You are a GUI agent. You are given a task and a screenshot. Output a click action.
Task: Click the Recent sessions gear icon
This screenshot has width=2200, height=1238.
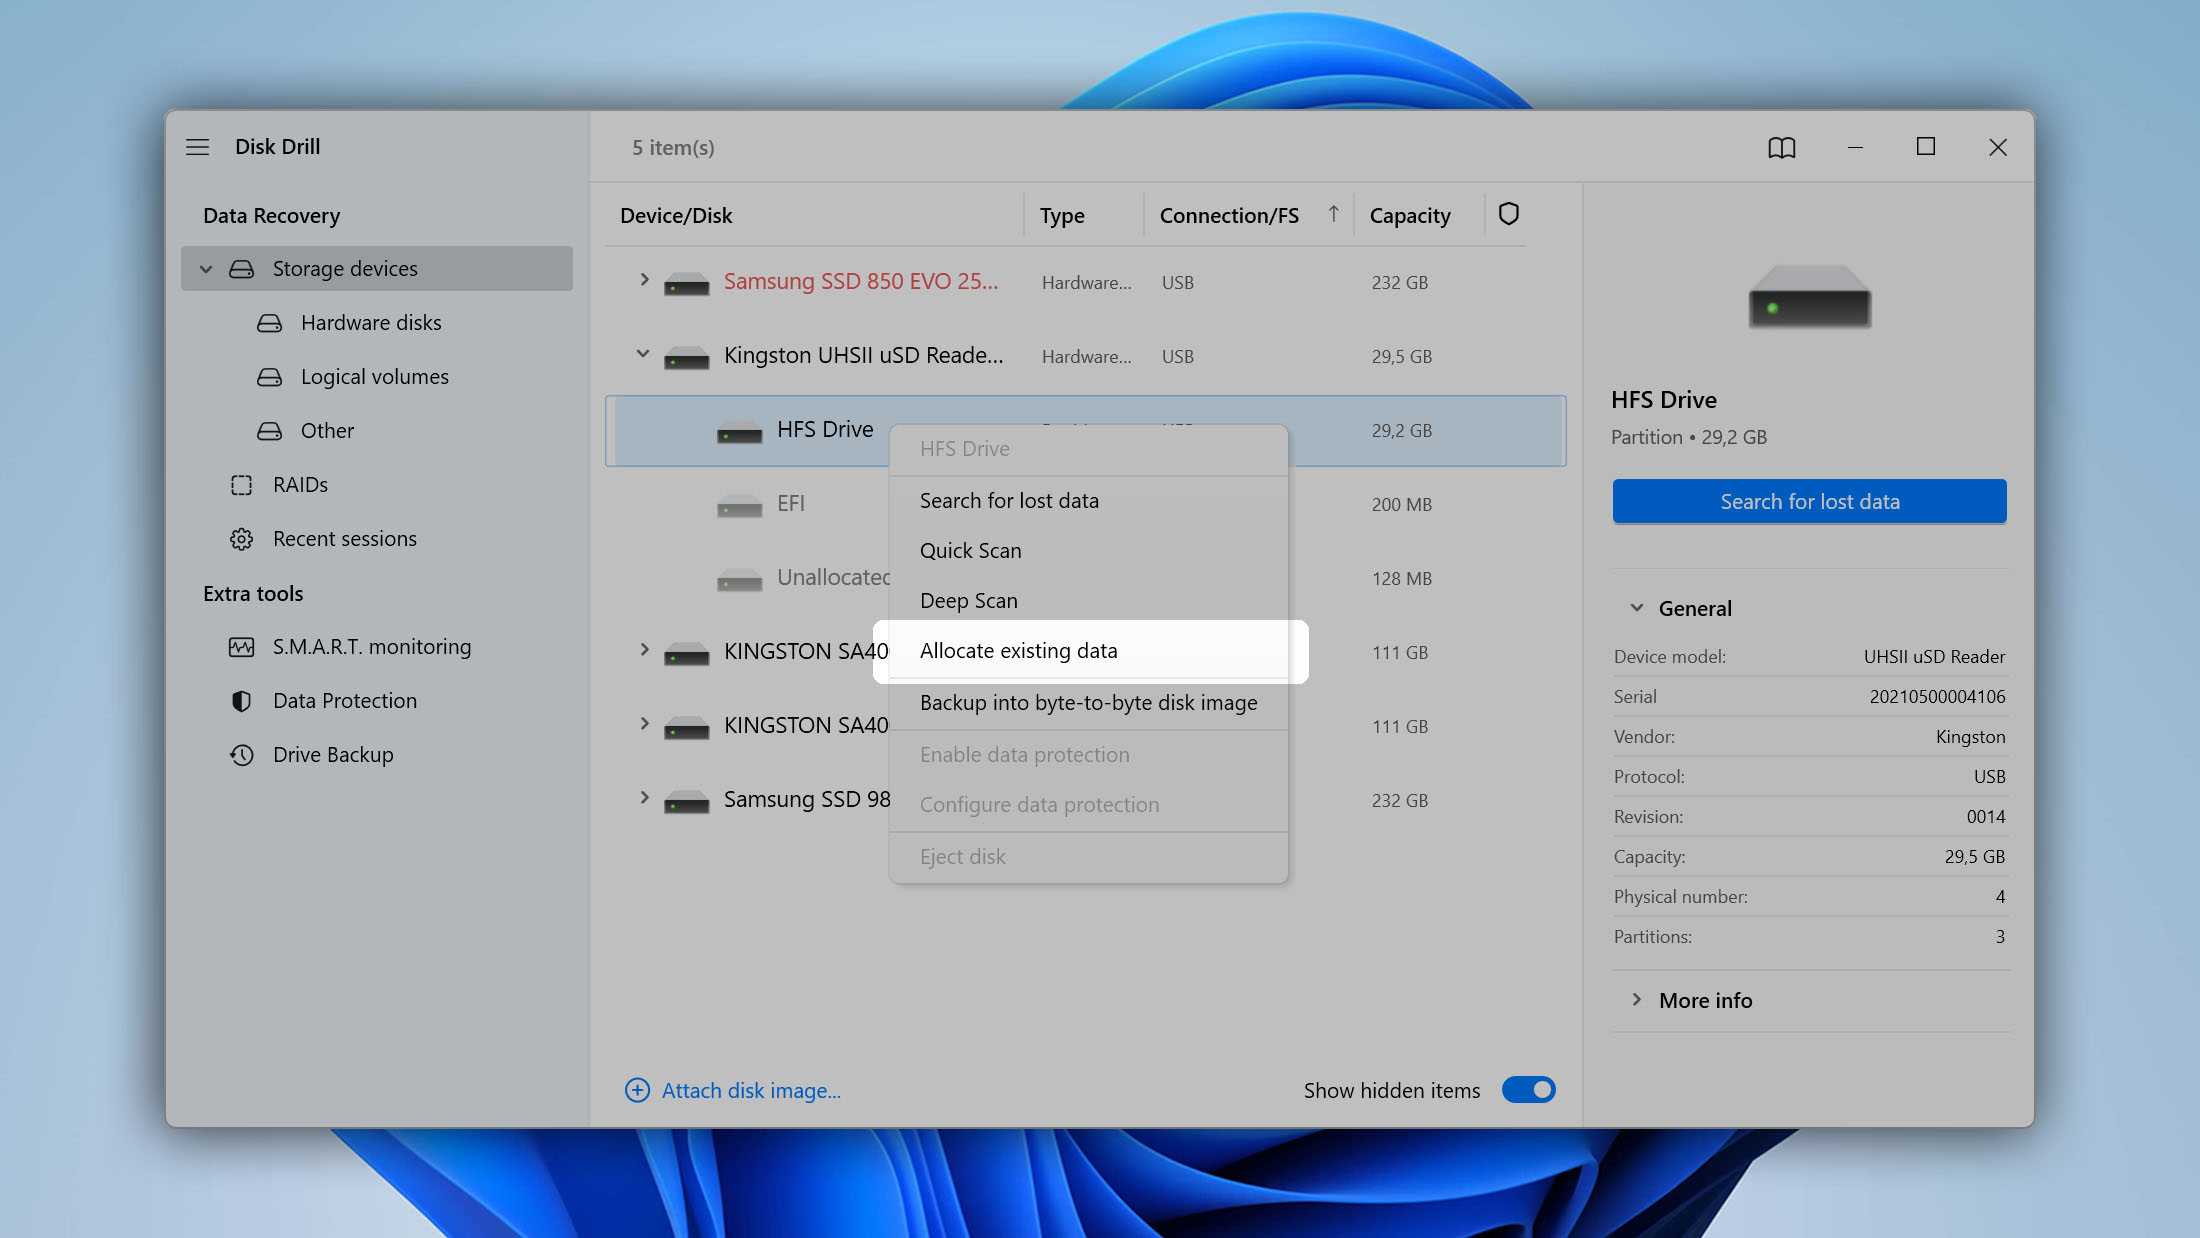click(242, 539)
